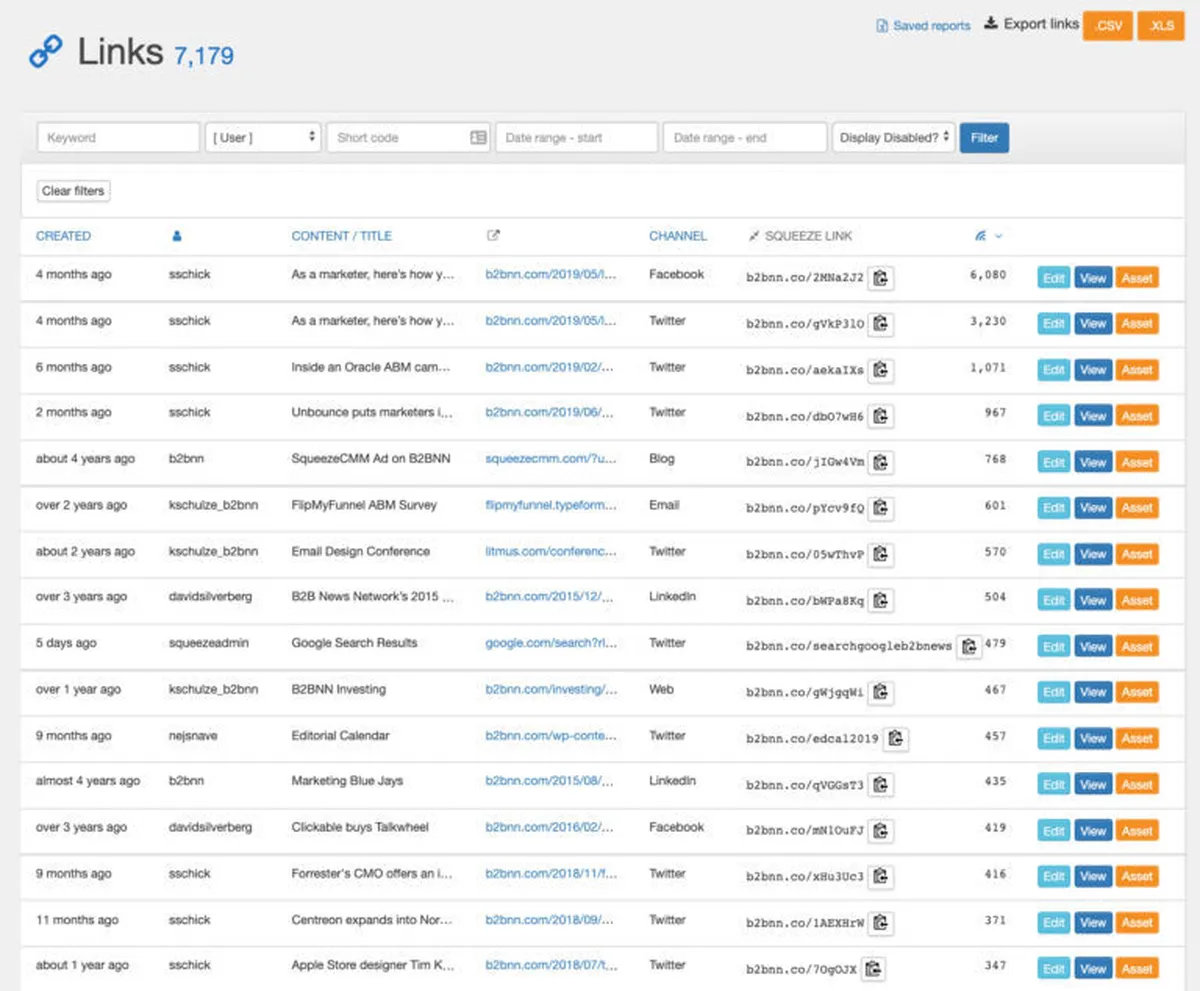Open the User dropdown filter
This screenshot has height=991, width=1200.
click(x=263, y=138)
